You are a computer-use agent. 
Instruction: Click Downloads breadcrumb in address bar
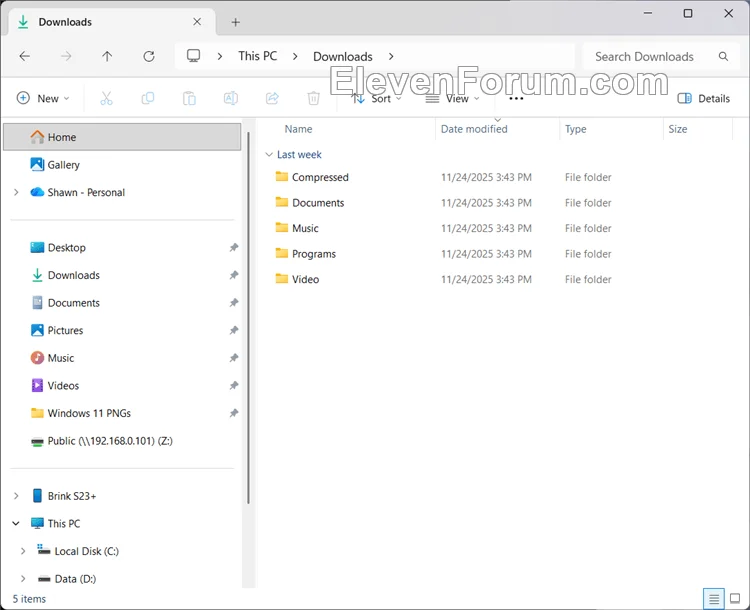342,56
